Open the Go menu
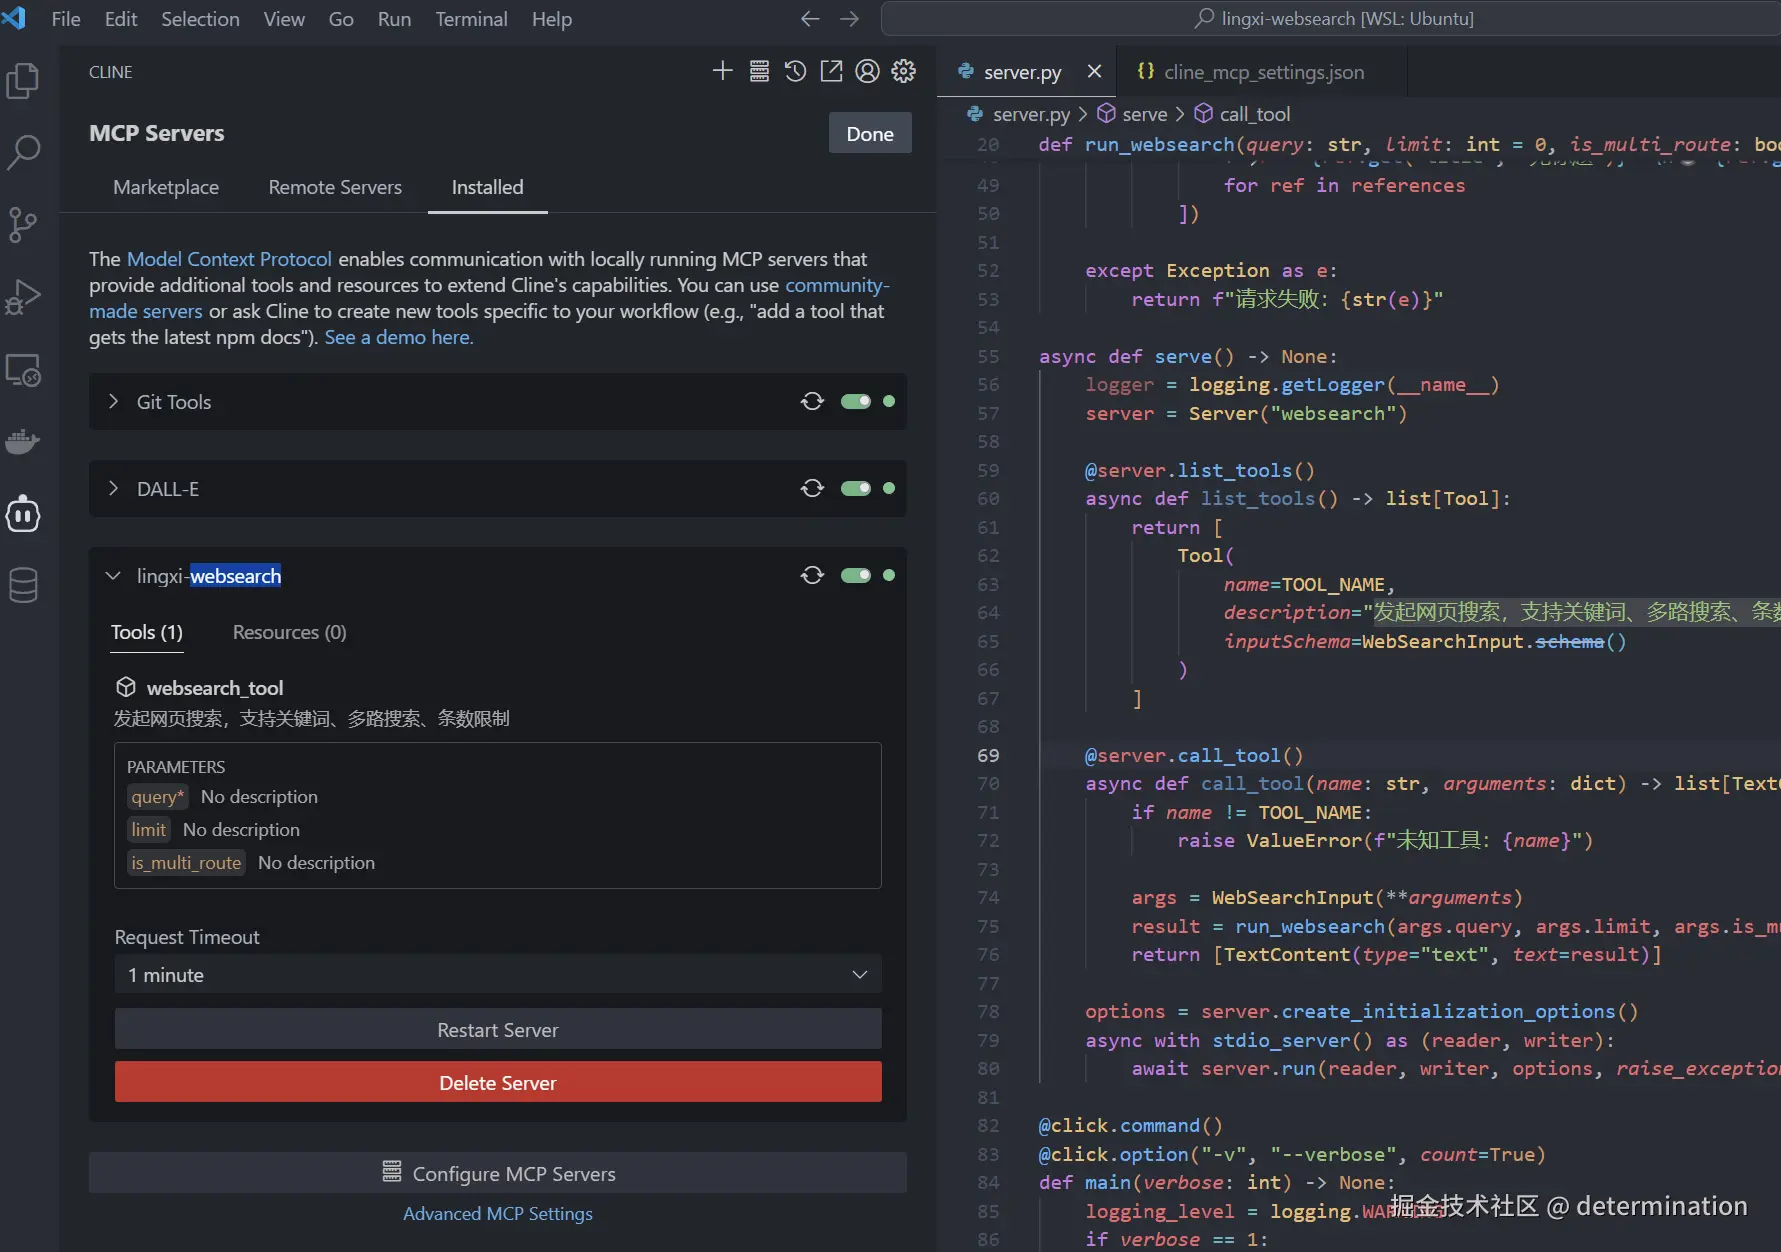 pos(341,19)
